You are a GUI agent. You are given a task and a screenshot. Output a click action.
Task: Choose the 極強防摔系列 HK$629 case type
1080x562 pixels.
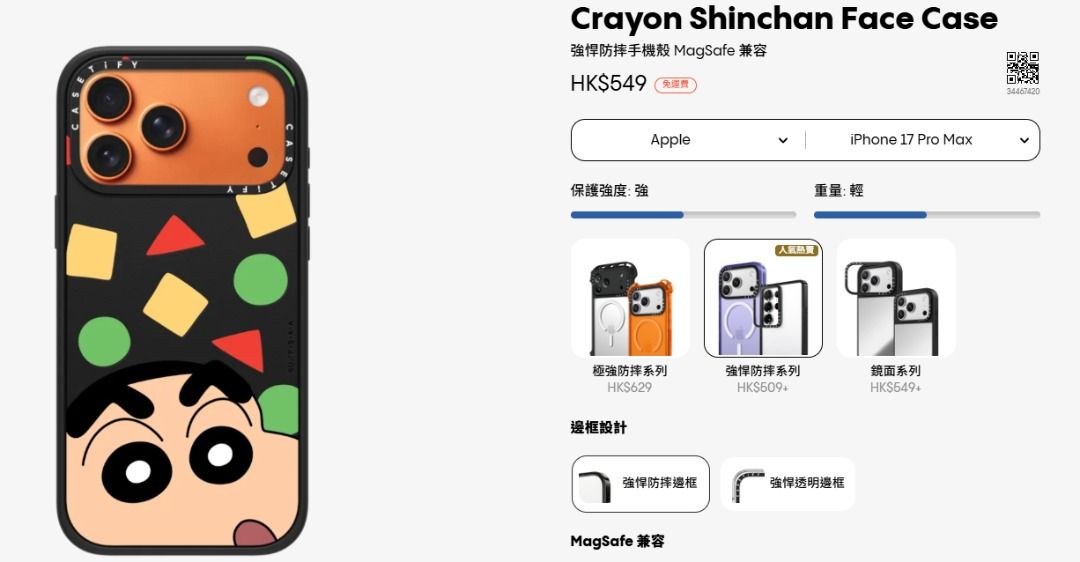click(630, 318)
